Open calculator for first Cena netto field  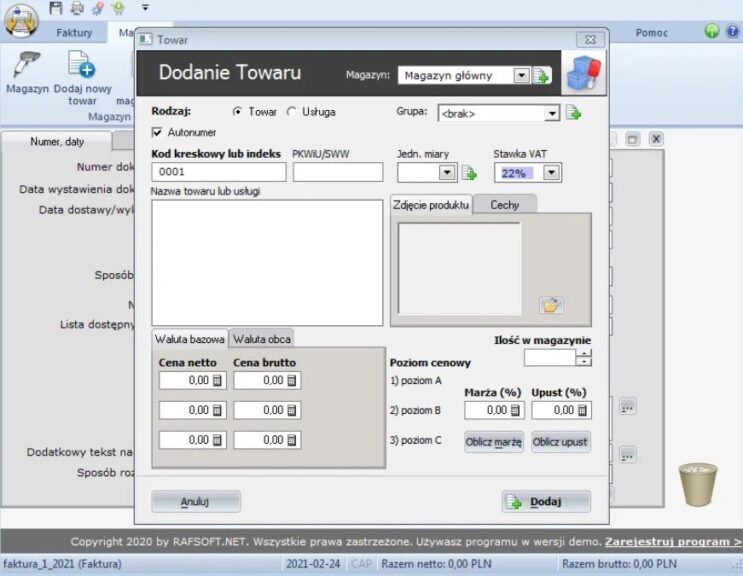pyautogui.click(x=217, y=381)
